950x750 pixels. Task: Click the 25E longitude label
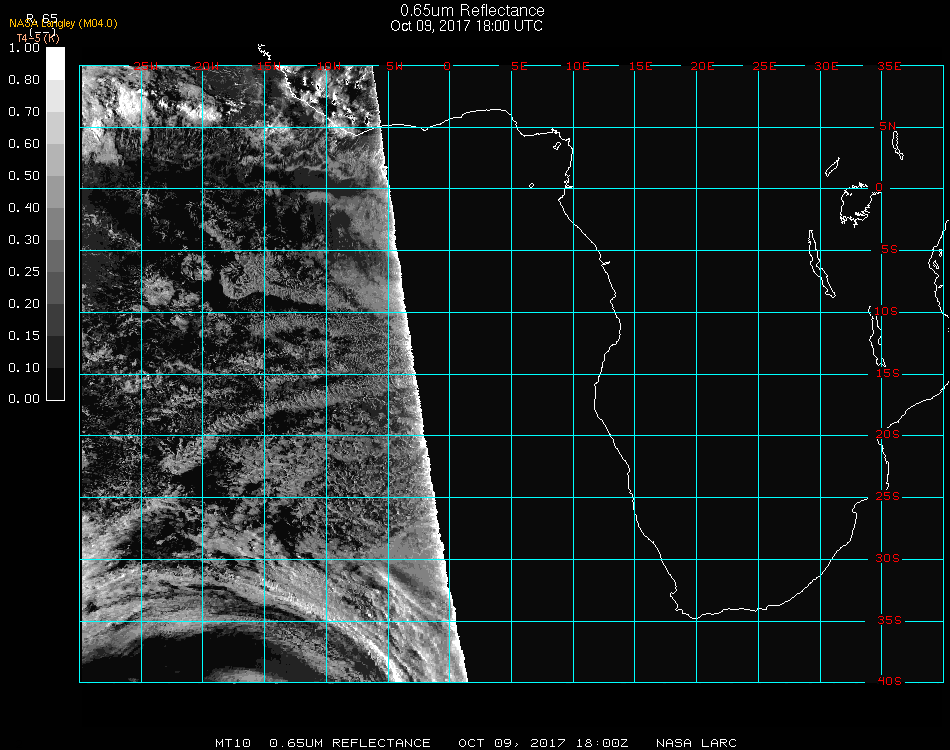pyautogui.click(x=764, y=66)
